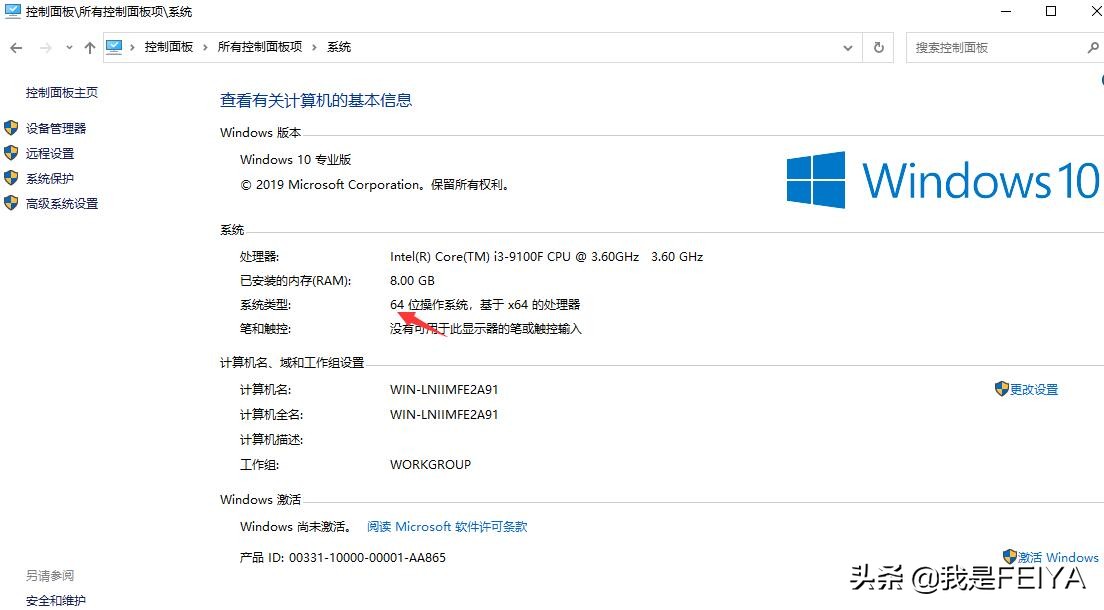Expand chevron before 控制面板 breadcrumb

132,47
